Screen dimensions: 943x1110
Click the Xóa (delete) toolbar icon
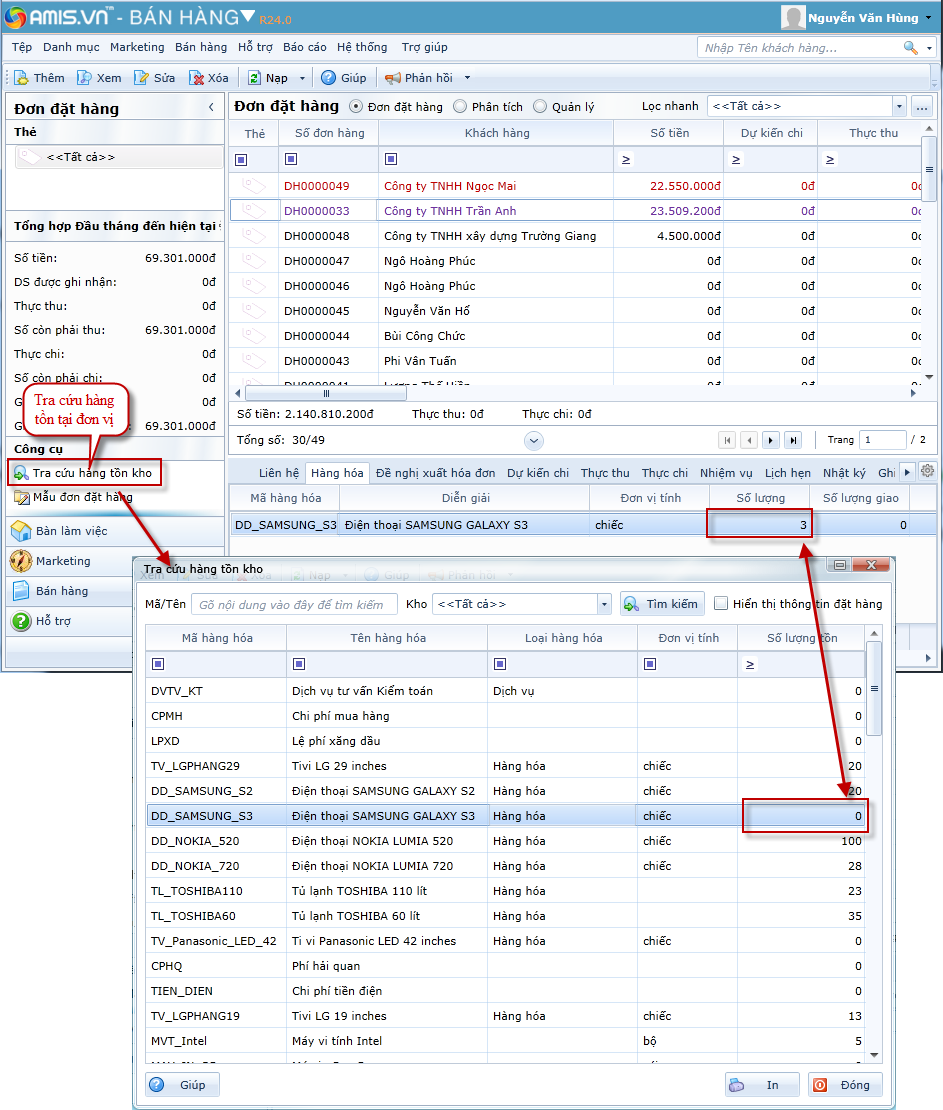tap(196, 78)
